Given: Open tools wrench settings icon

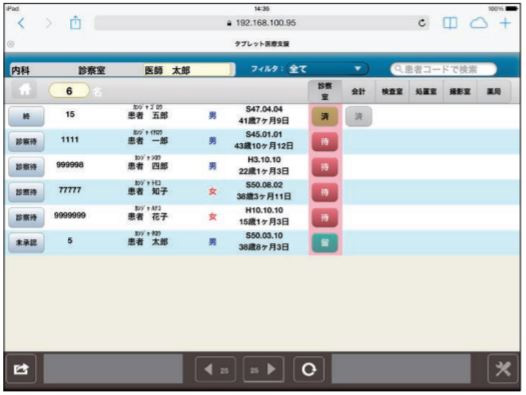Looking at the screenshot, I should [503, 369].
